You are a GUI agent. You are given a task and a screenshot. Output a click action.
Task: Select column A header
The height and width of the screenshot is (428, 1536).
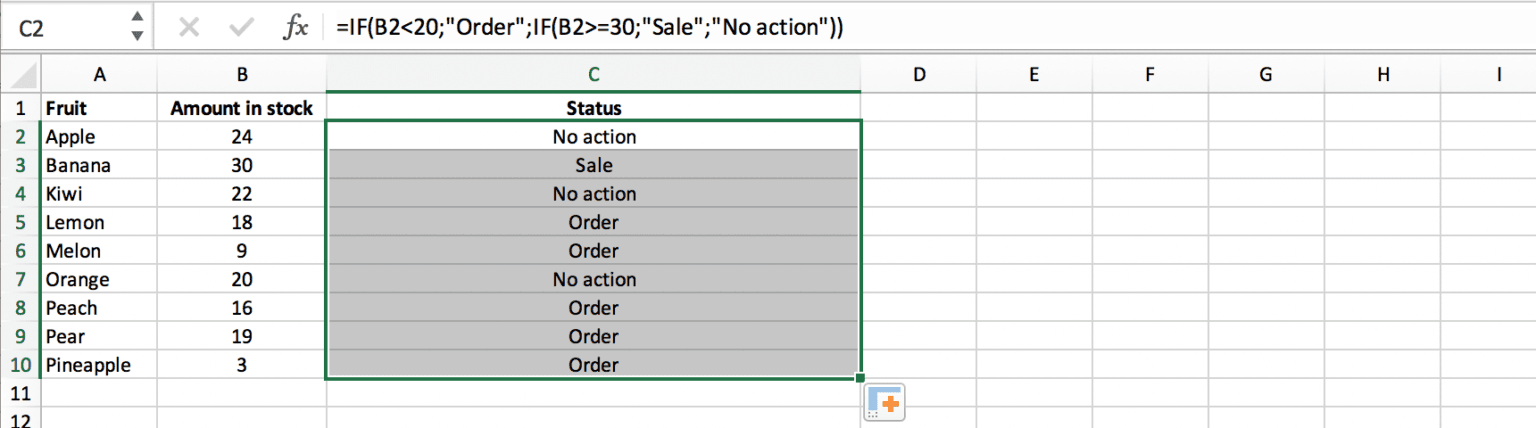[99, 74]
